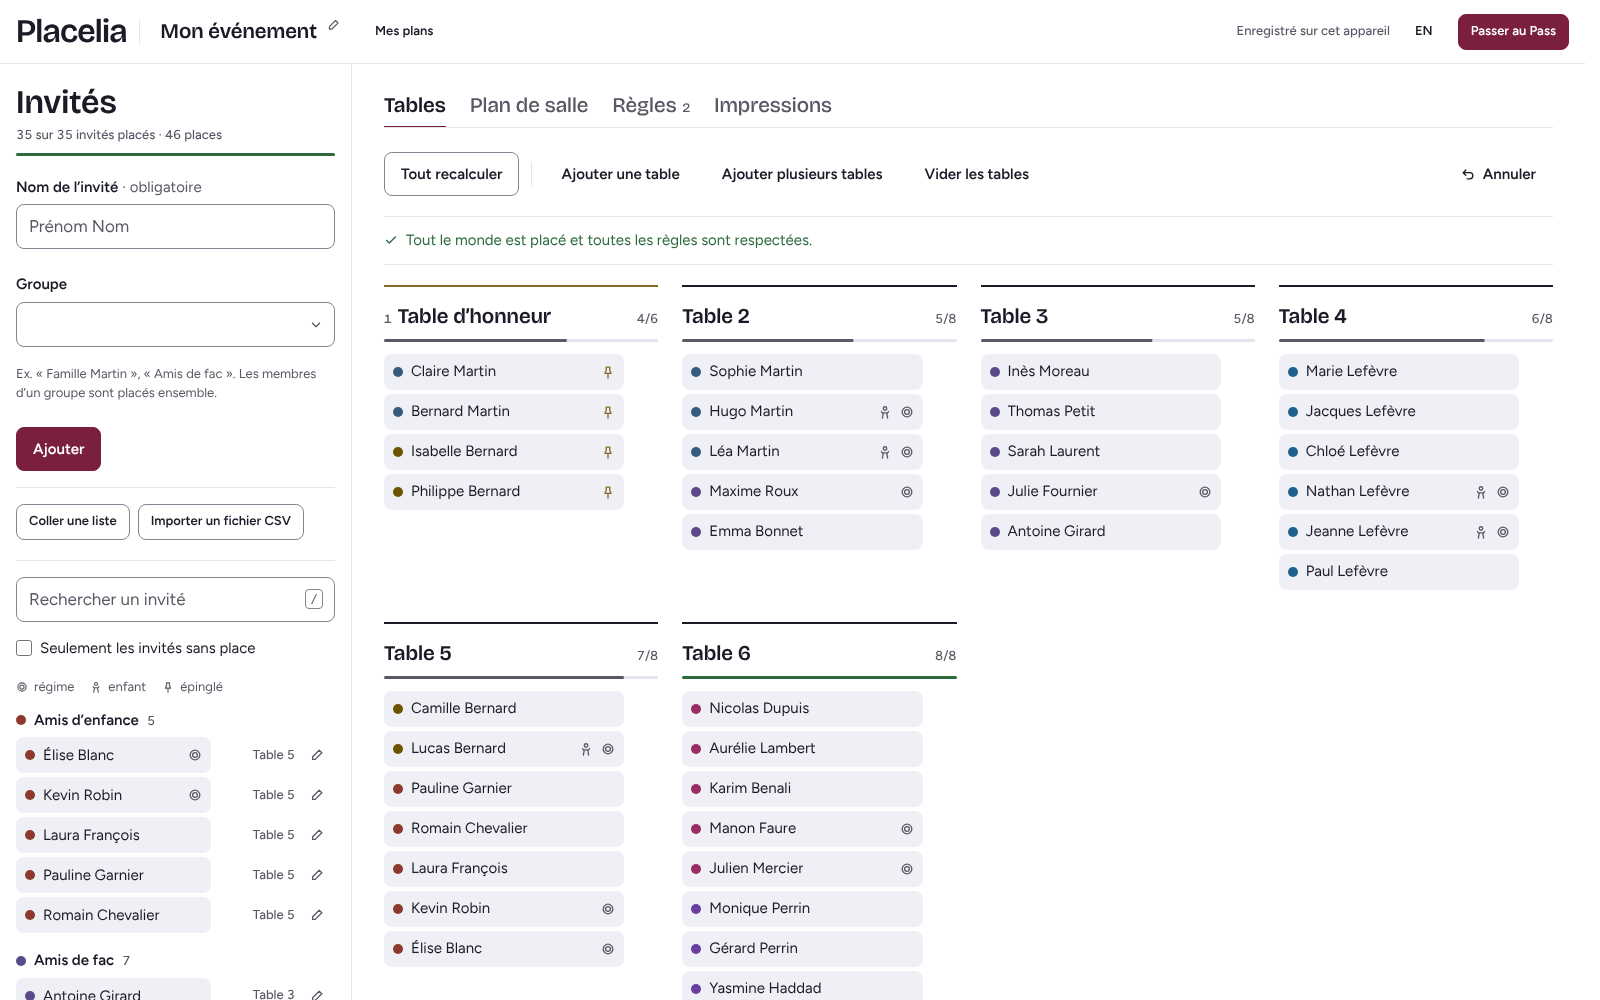Screen dimensions: 1600x1000
Task: Focus the Prénom Nom input field
Action: coord(175,226)
